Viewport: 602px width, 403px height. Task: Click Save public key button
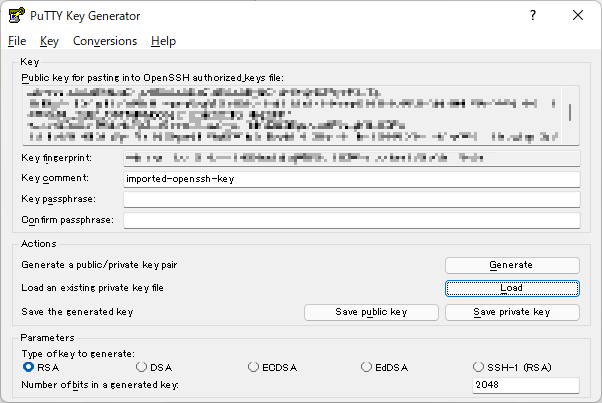[x=371, y=312]
